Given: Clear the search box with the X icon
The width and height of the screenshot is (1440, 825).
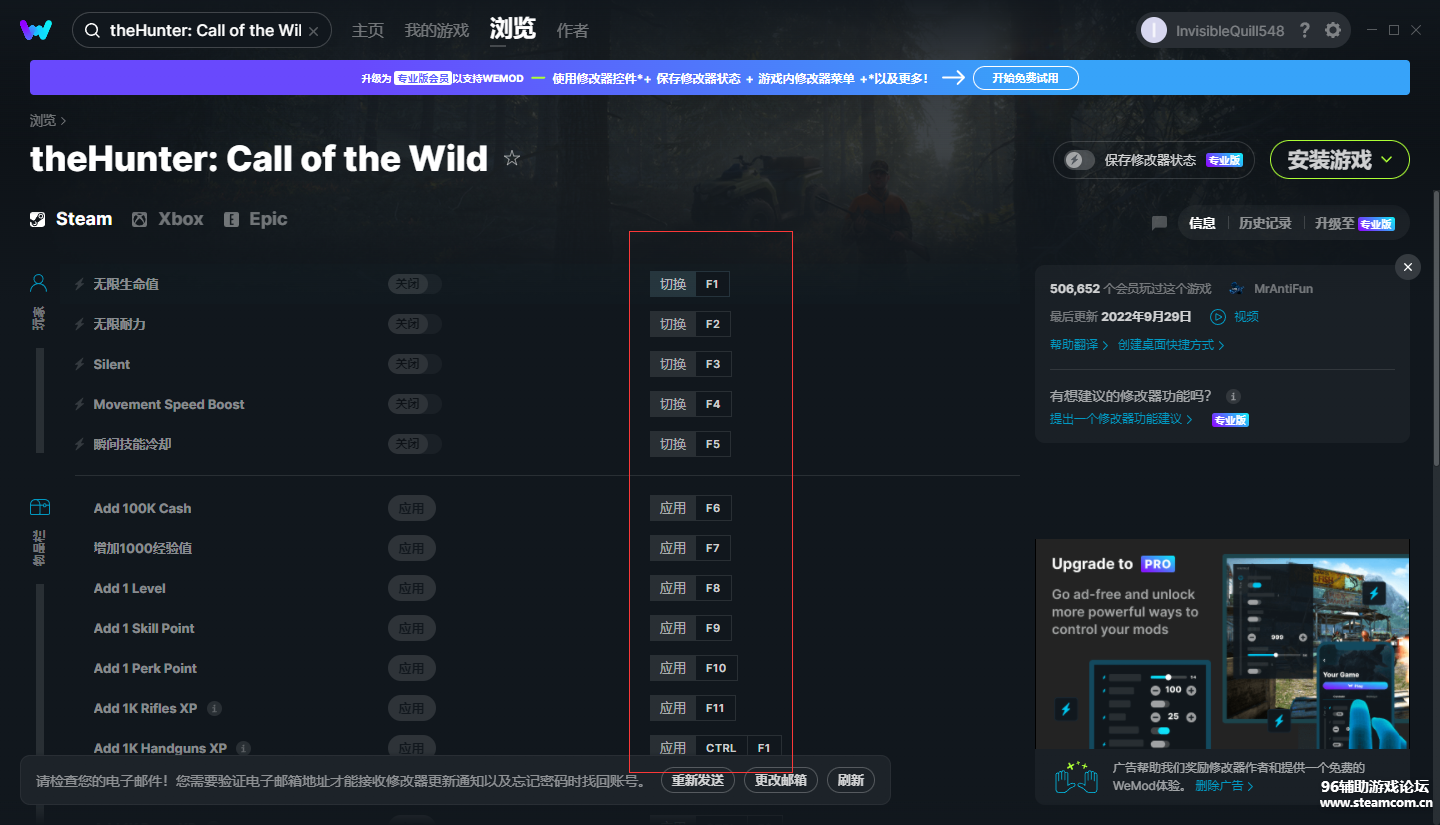Looking at the screenshot, I should (314, 31).
